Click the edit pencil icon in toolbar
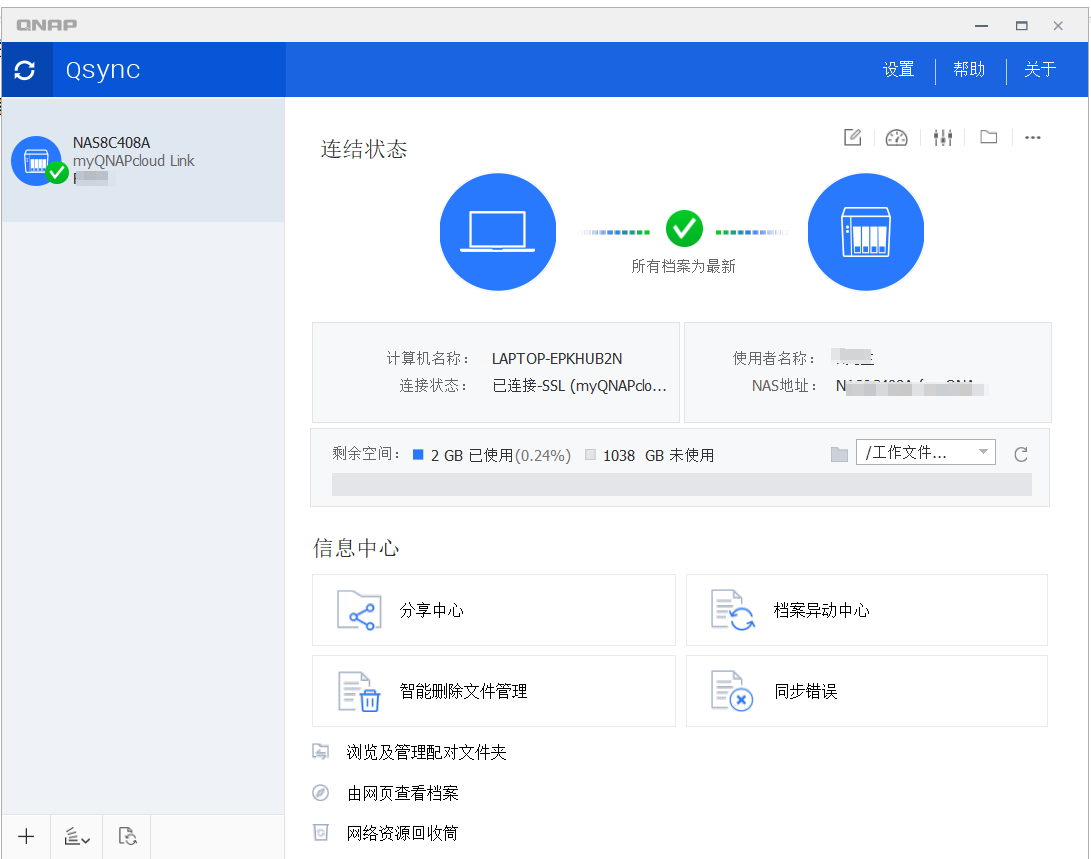 [852, 138]
